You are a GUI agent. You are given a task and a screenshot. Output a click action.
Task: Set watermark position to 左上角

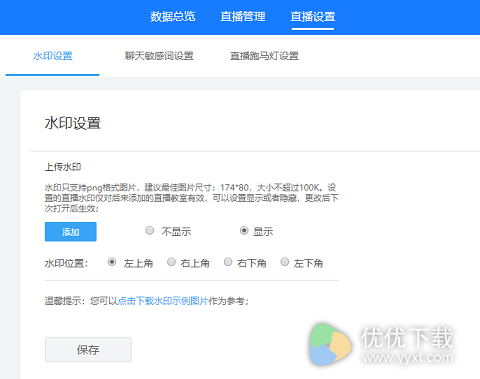tap(112, 262)
